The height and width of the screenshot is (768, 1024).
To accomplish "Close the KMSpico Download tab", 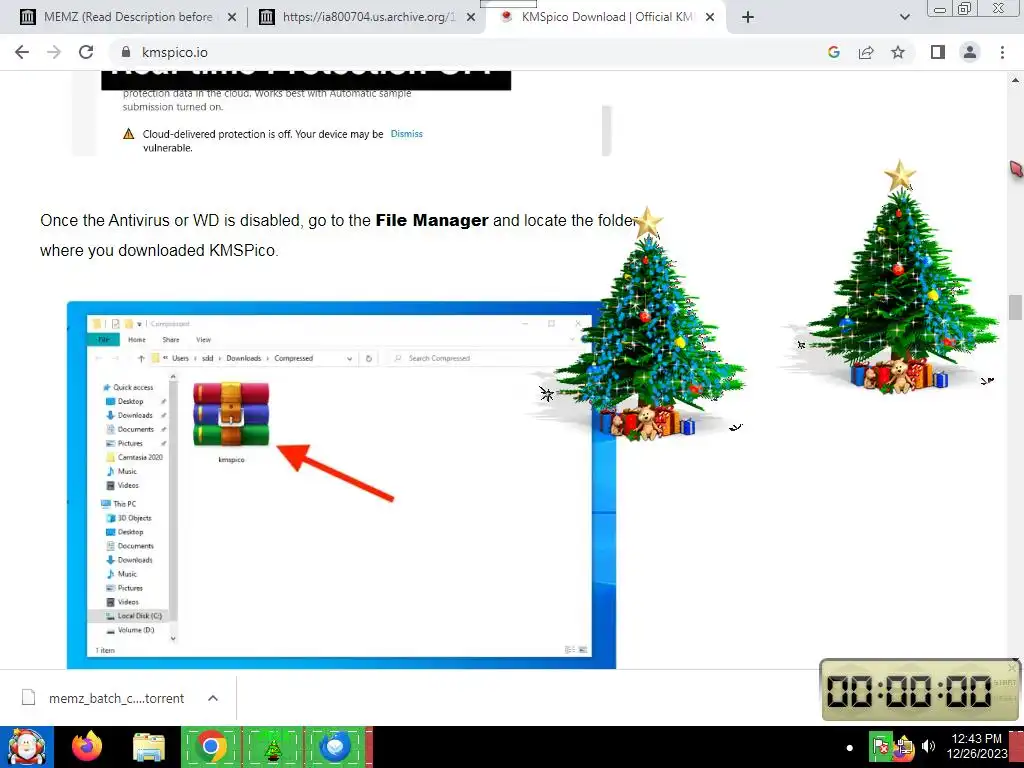I will pyautogui.click(x=710, y=18).
